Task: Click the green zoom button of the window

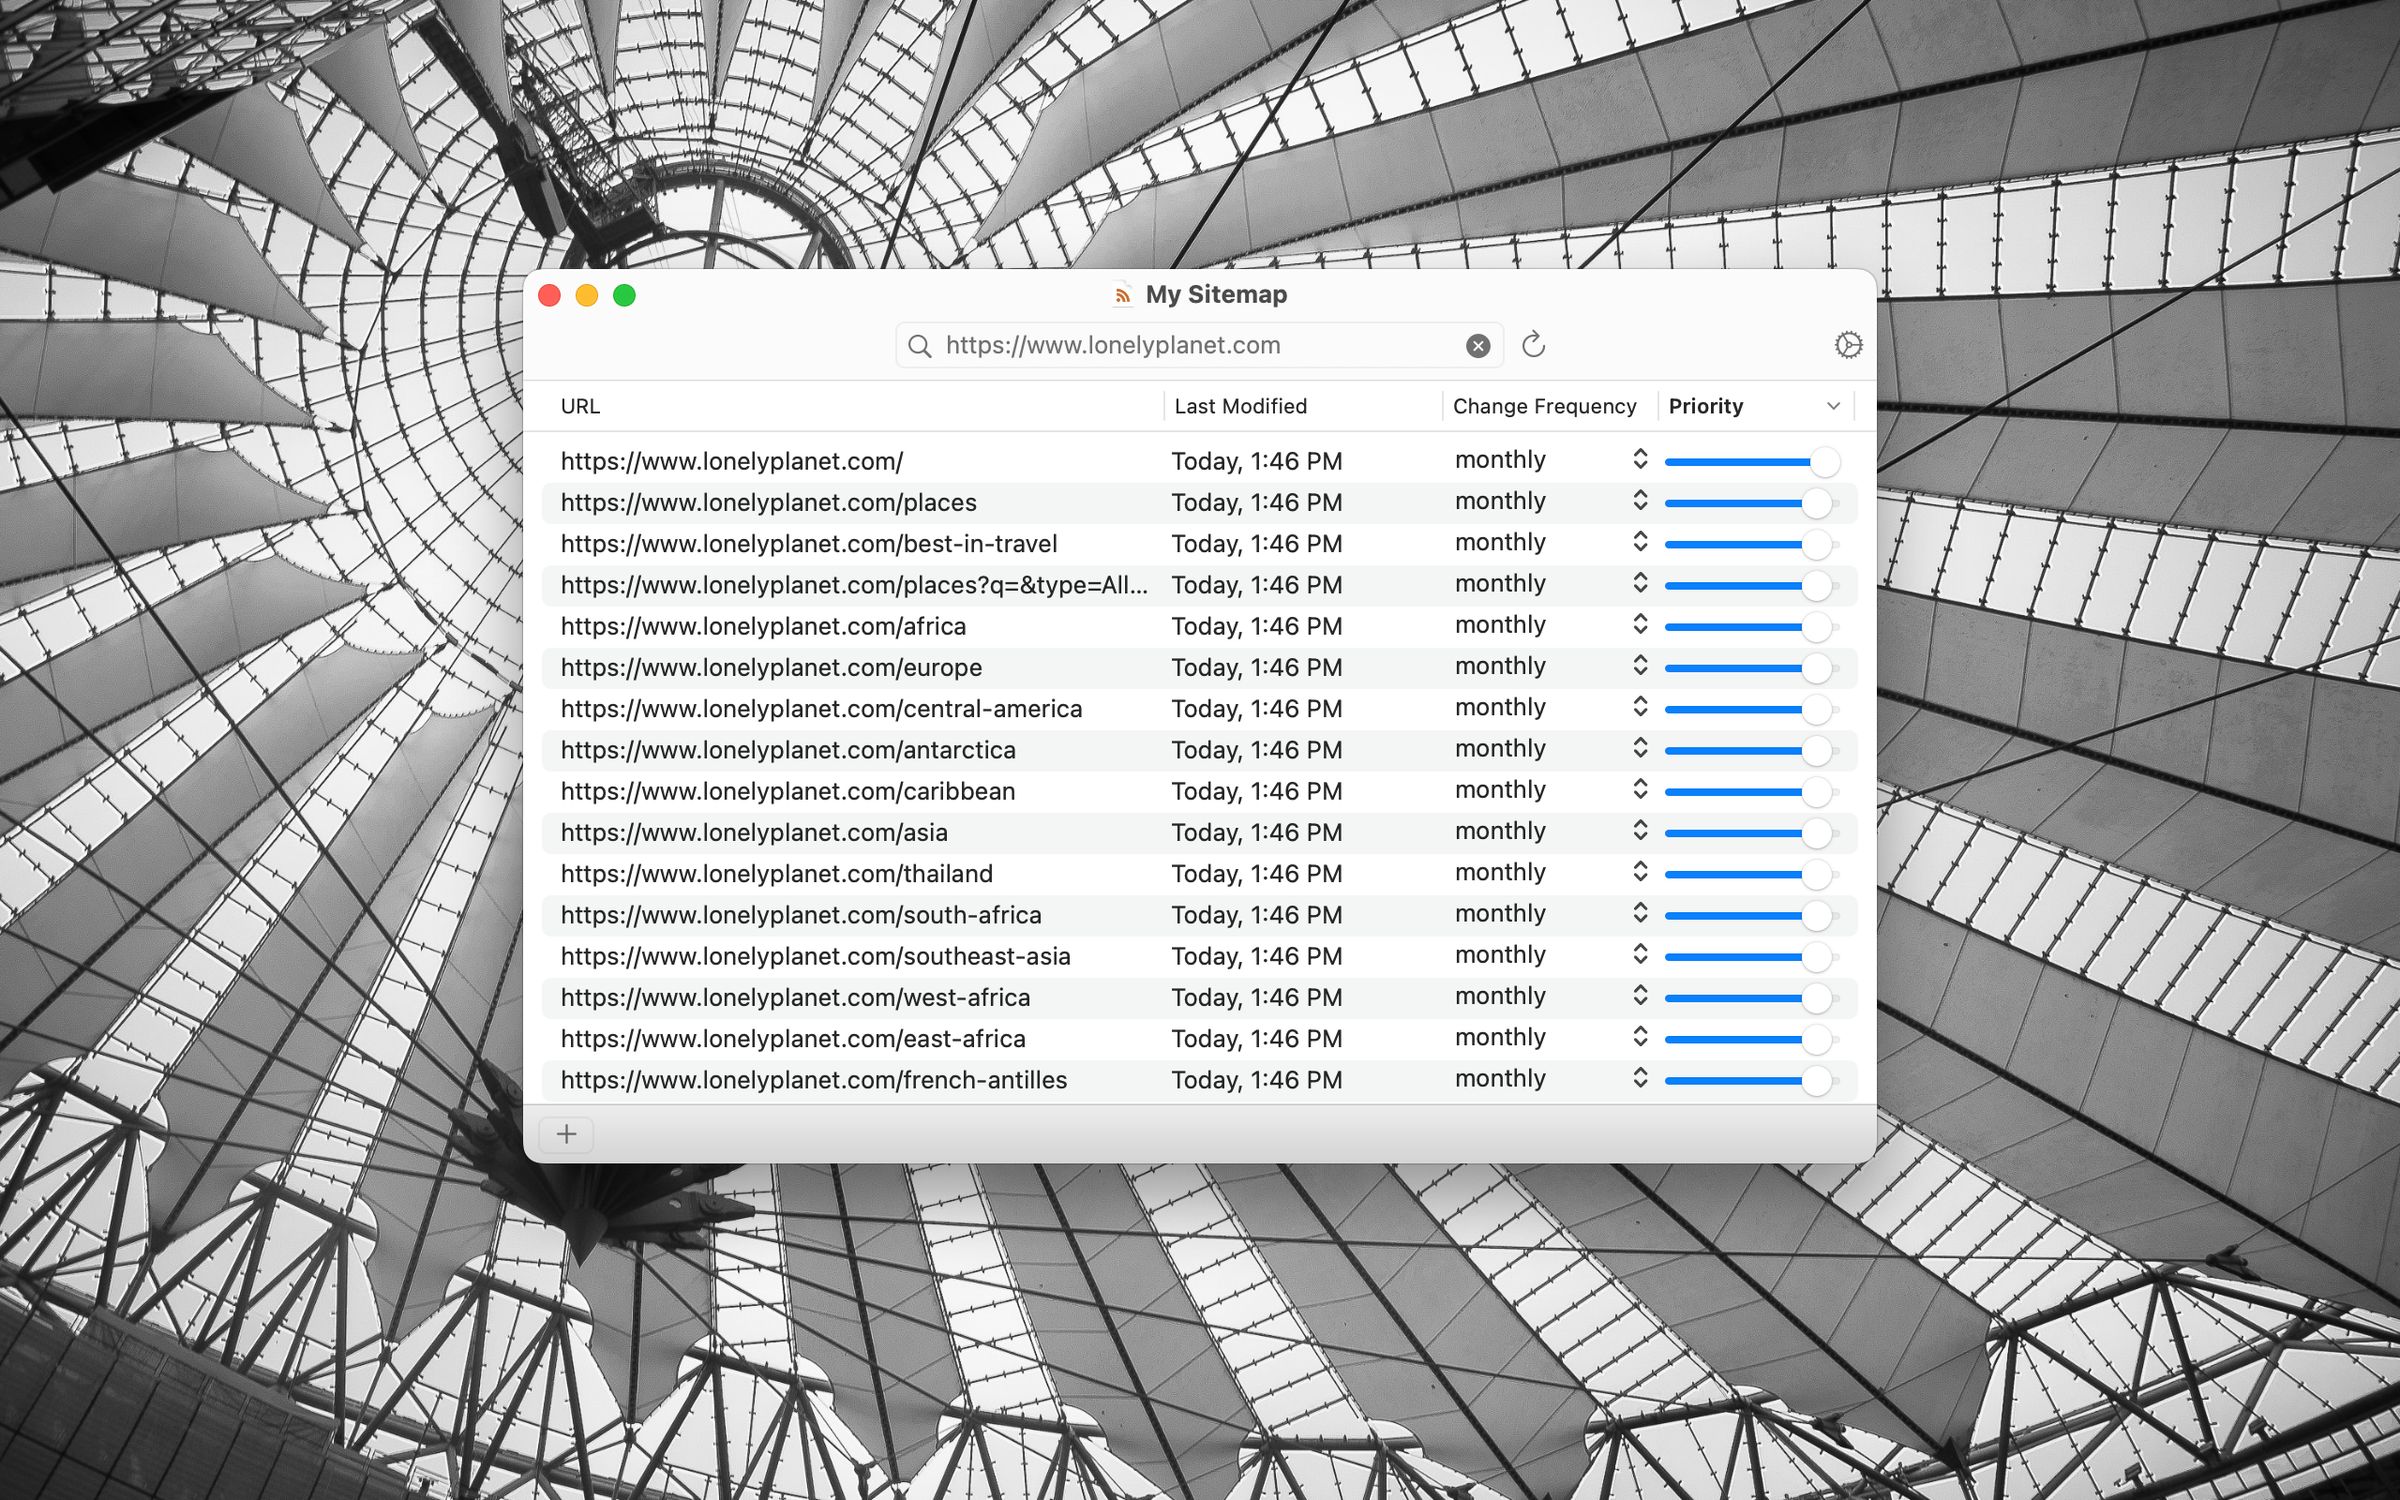Action: tap(624, 295)
